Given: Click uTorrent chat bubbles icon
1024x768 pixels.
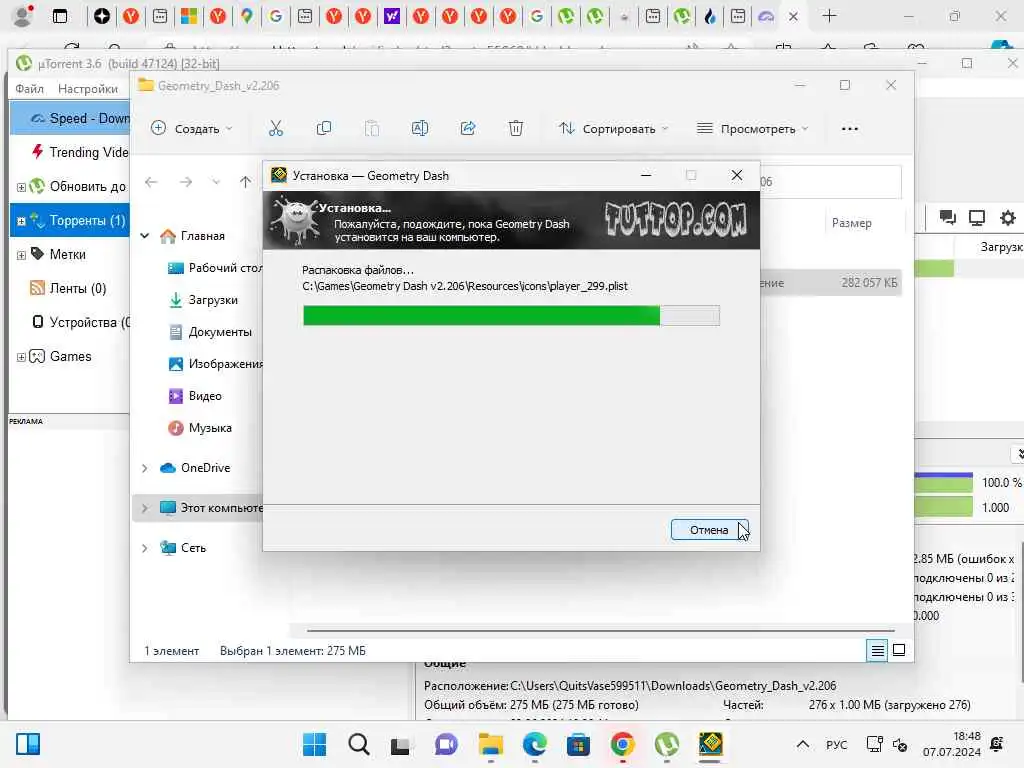Looking at the screenshot, I should [947, 217].
